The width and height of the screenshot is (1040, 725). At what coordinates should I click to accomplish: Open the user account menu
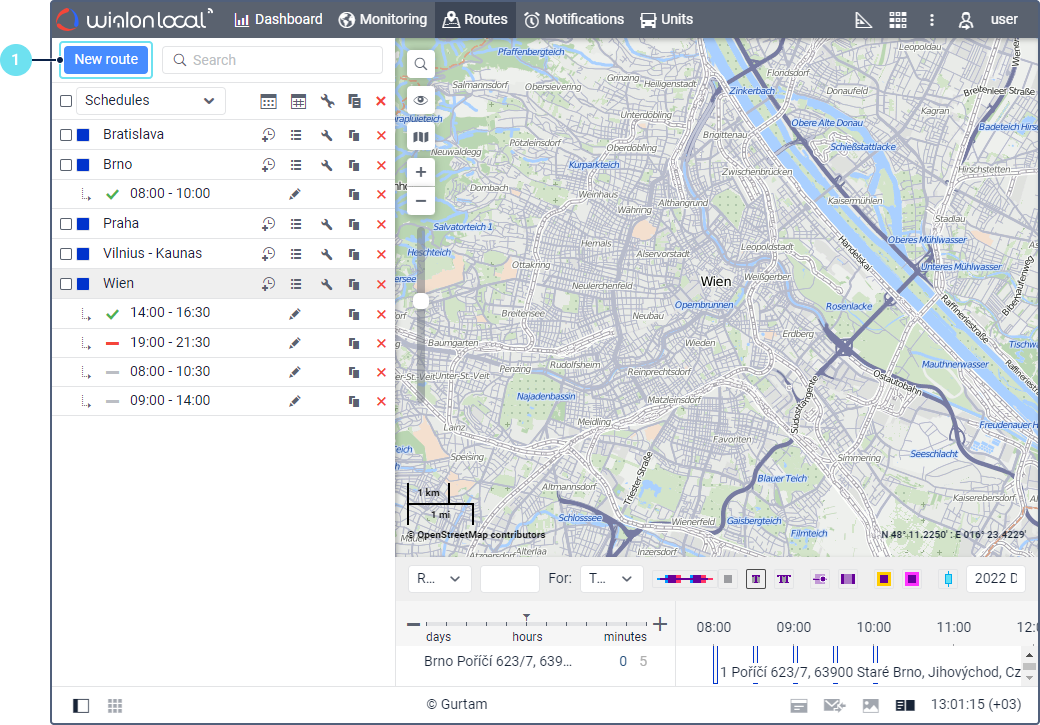(x=989, y=19)
